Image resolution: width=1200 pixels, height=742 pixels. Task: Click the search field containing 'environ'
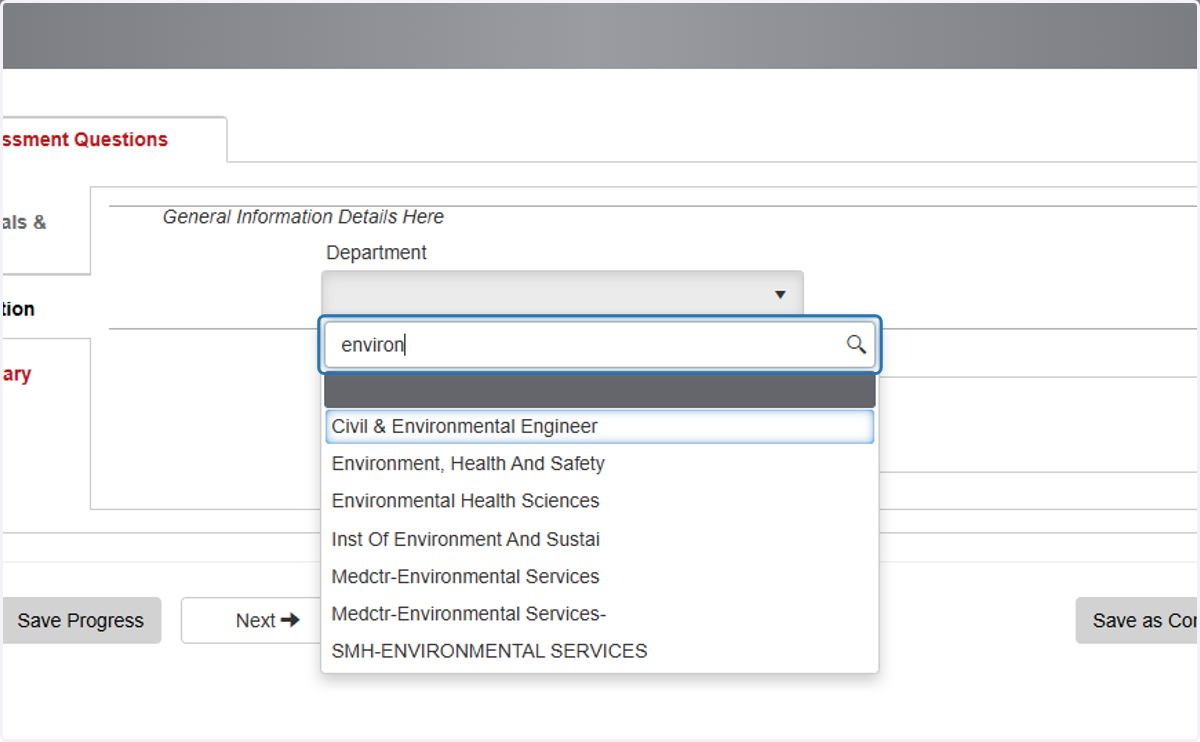(x=600, y=345)
